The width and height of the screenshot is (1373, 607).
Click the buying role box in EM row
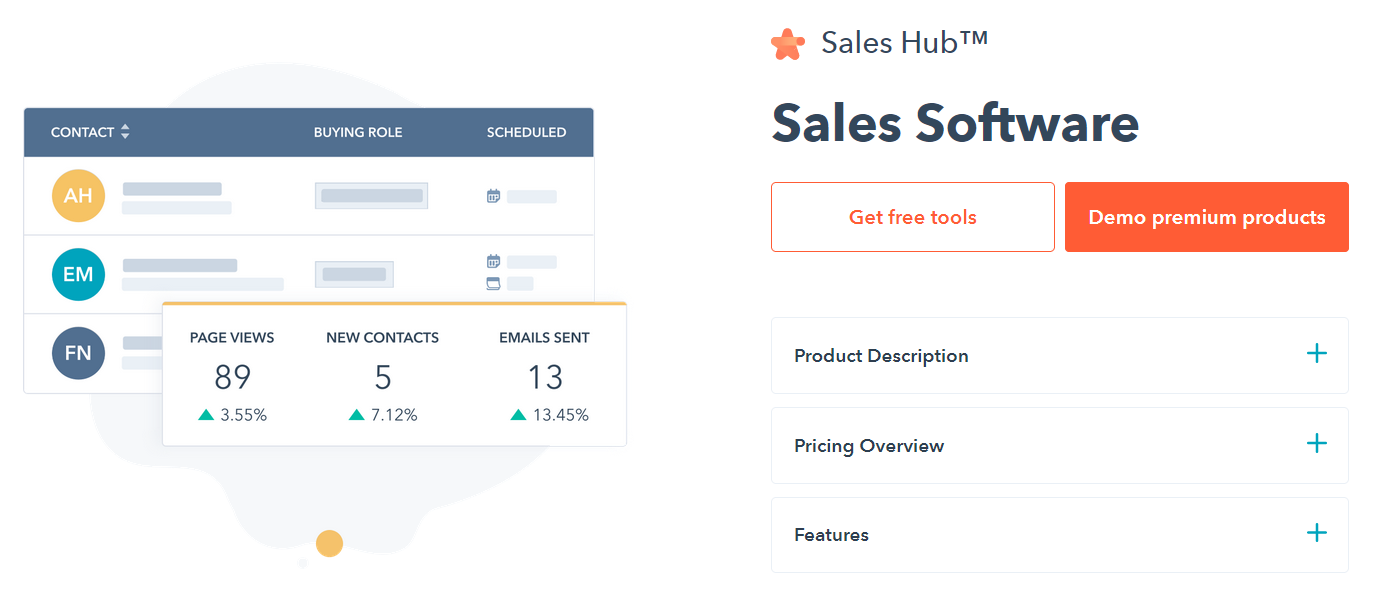pyautogui.click(x=354, y=274)
